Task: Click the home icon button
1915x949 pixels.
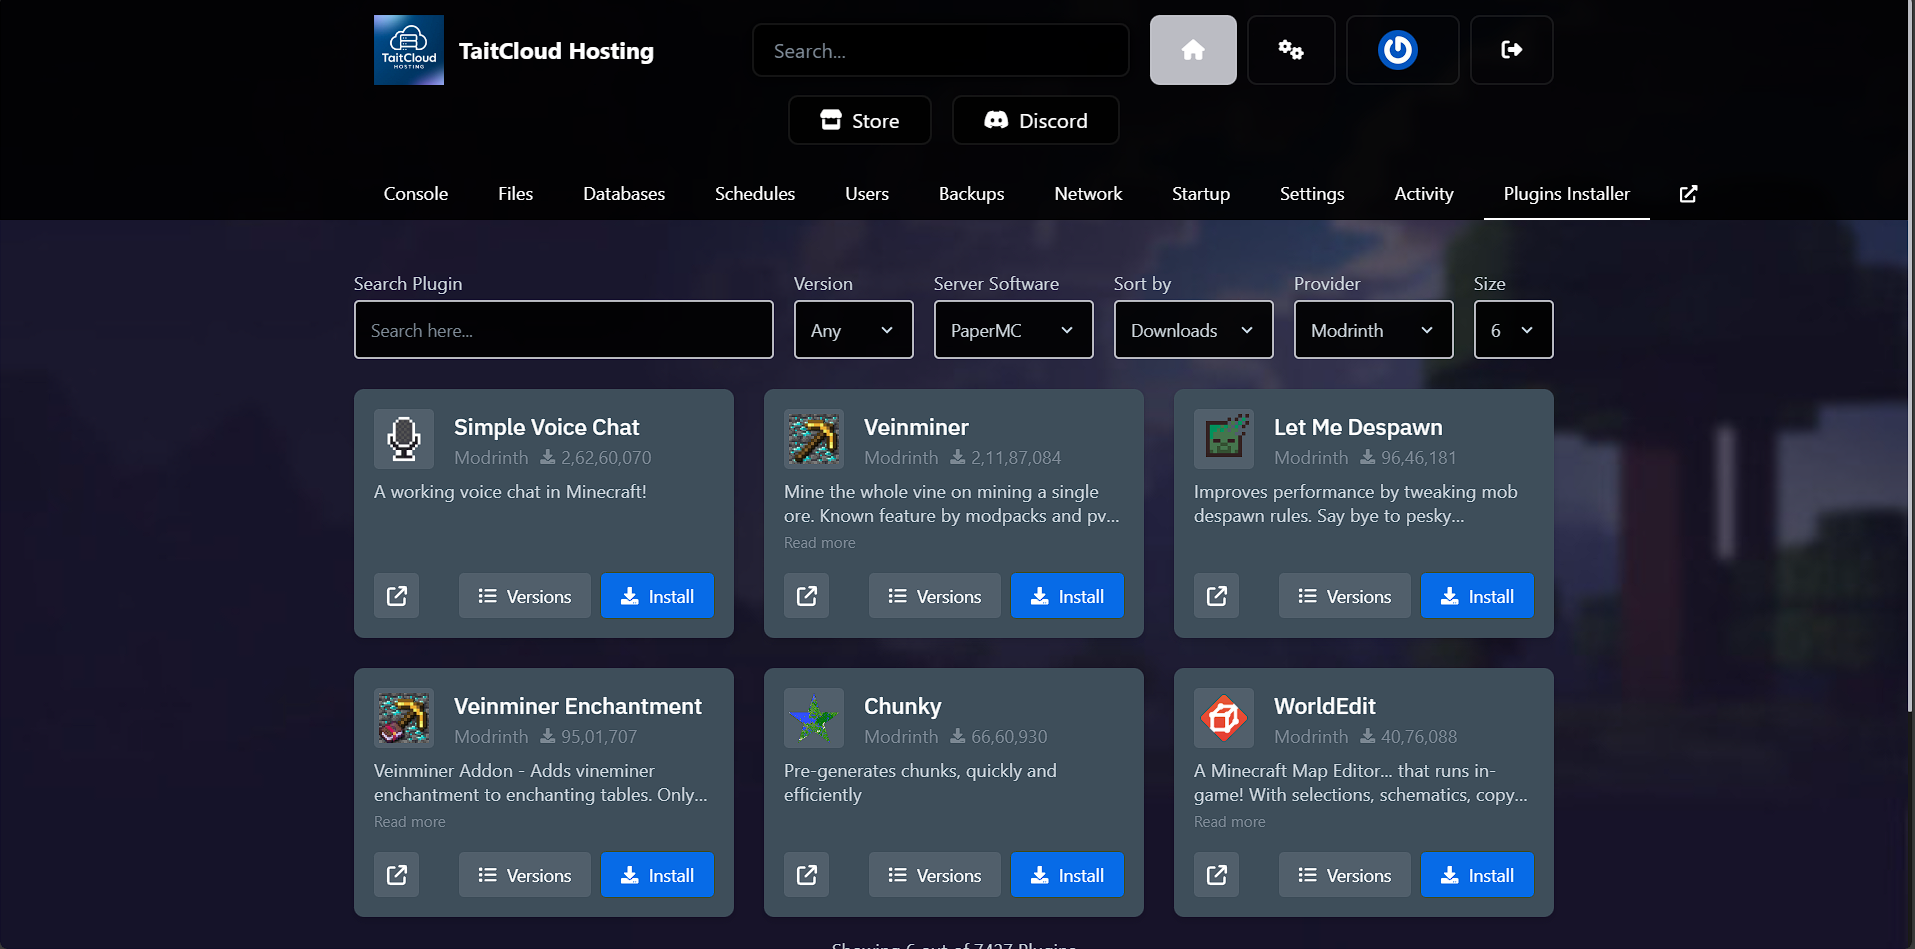Action: click(1192, 50)
